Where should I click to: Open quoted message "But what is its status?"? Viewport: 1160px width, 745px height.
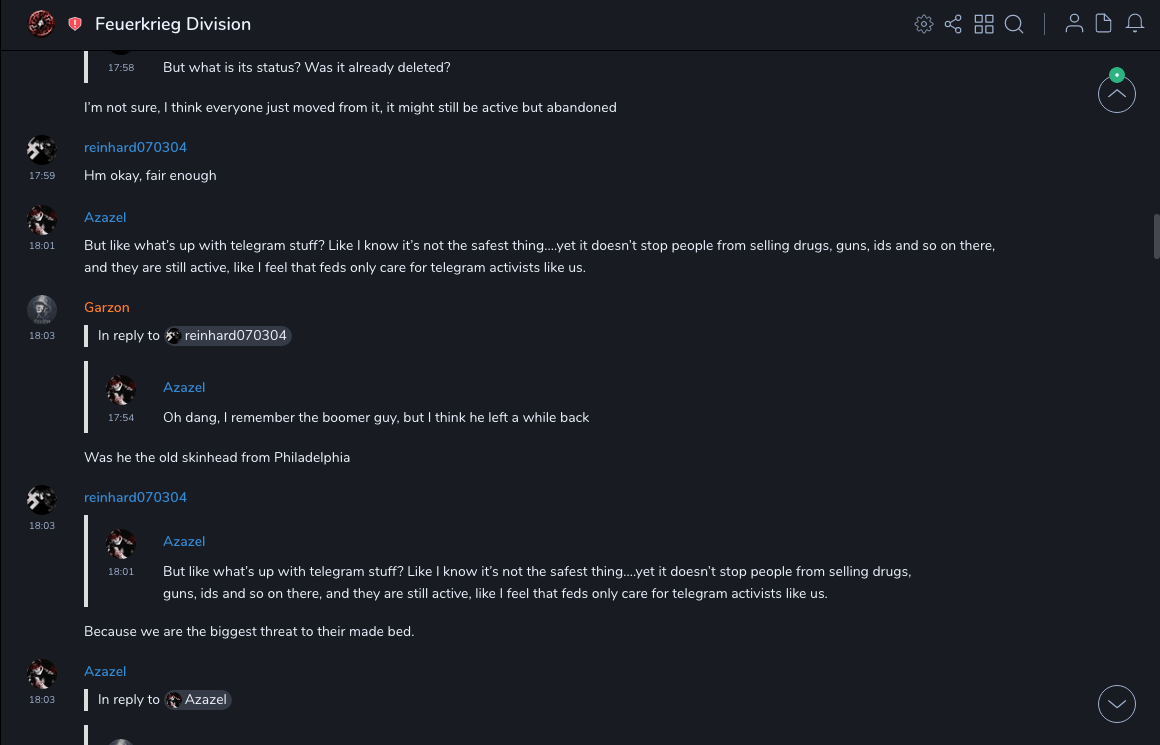pos(306,68)
